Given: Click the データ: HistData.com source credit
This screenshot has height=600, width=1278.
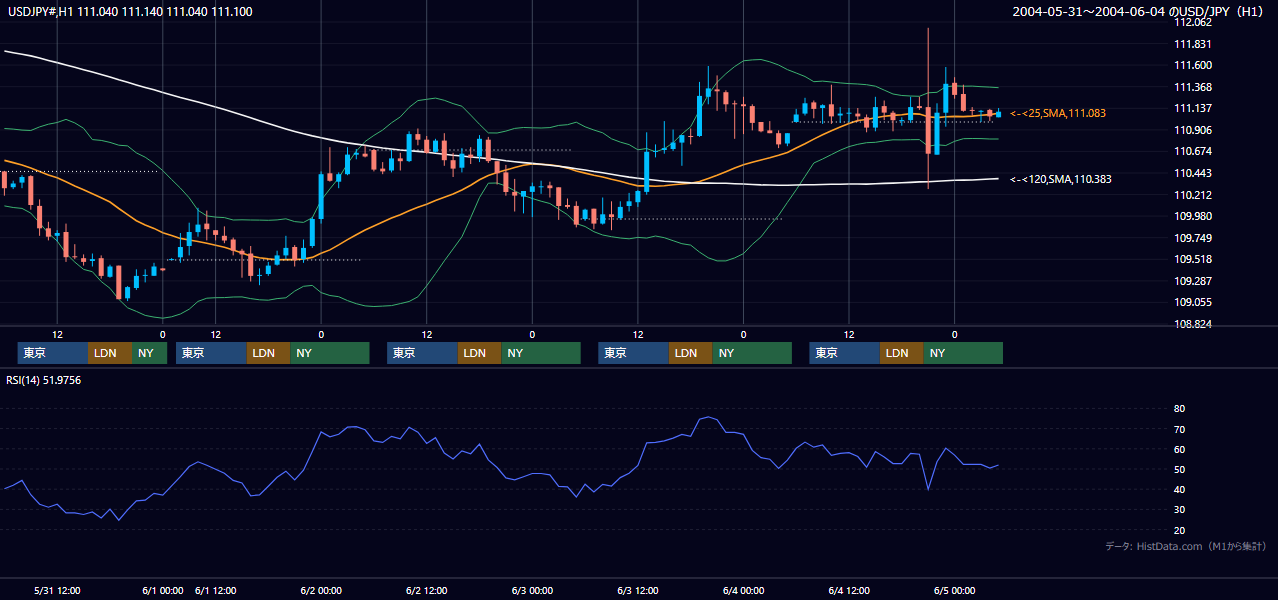Looking at the screenshot, I should tap(1186, 547).
